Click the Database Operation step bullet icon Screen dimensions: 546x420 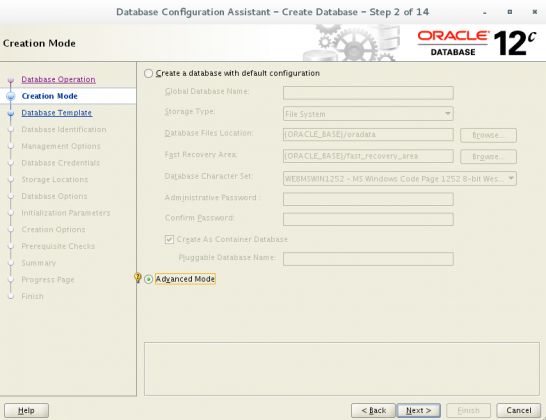[11, 80]
